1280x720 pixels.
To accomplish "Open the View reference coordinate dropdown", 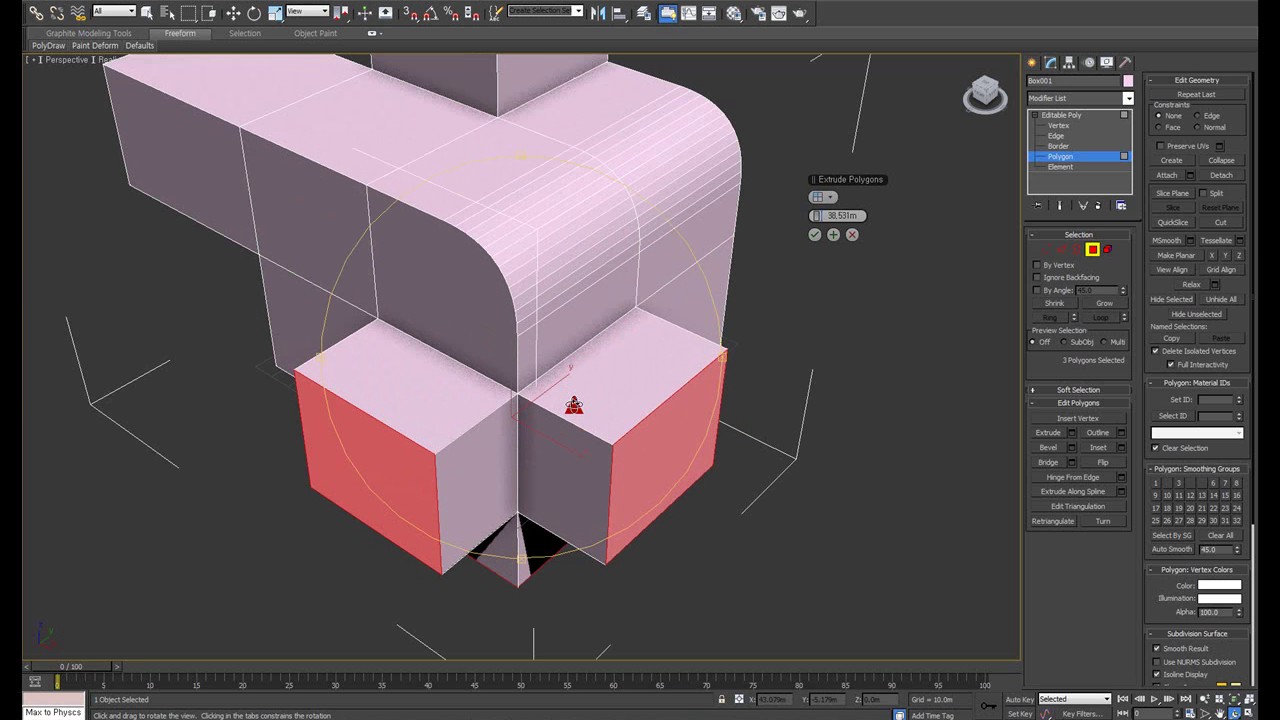I will 307,11.
